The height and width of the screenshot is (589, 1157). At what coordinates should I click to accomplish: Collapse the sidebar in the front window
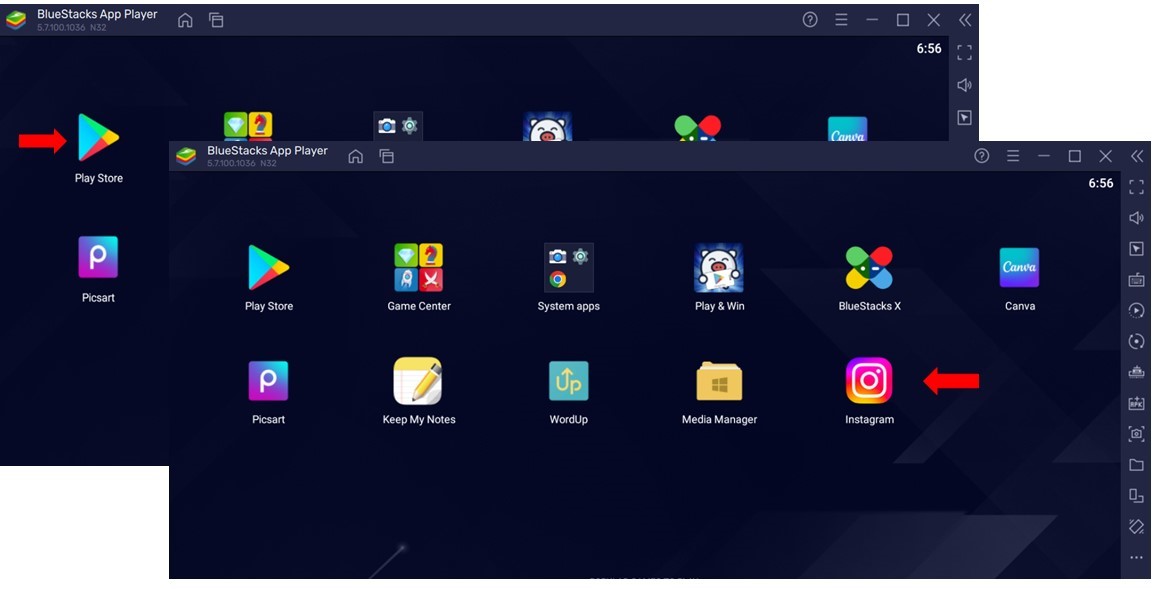pos(1136,156)
